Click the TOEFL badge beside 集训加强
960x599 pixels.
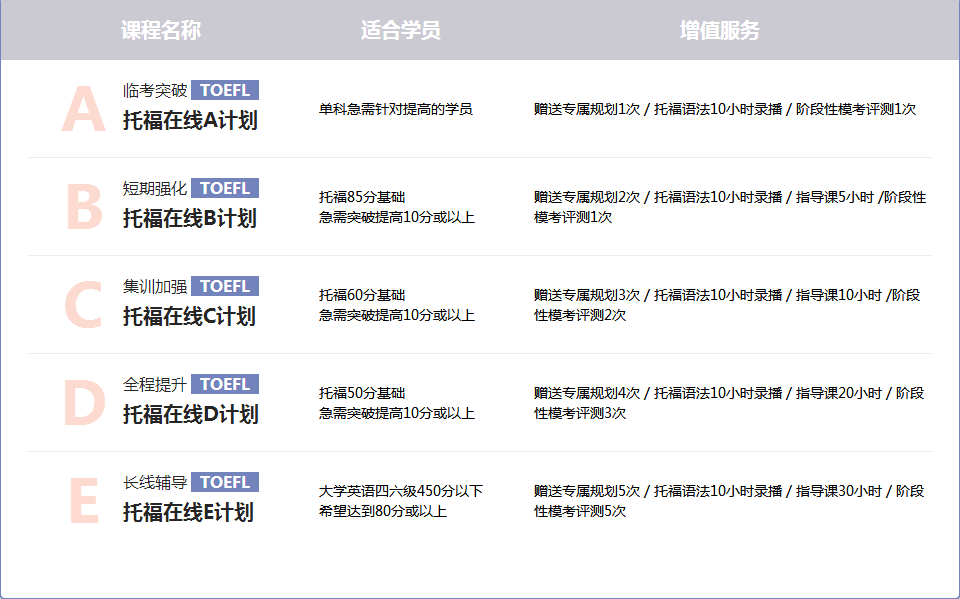point(225,286)
